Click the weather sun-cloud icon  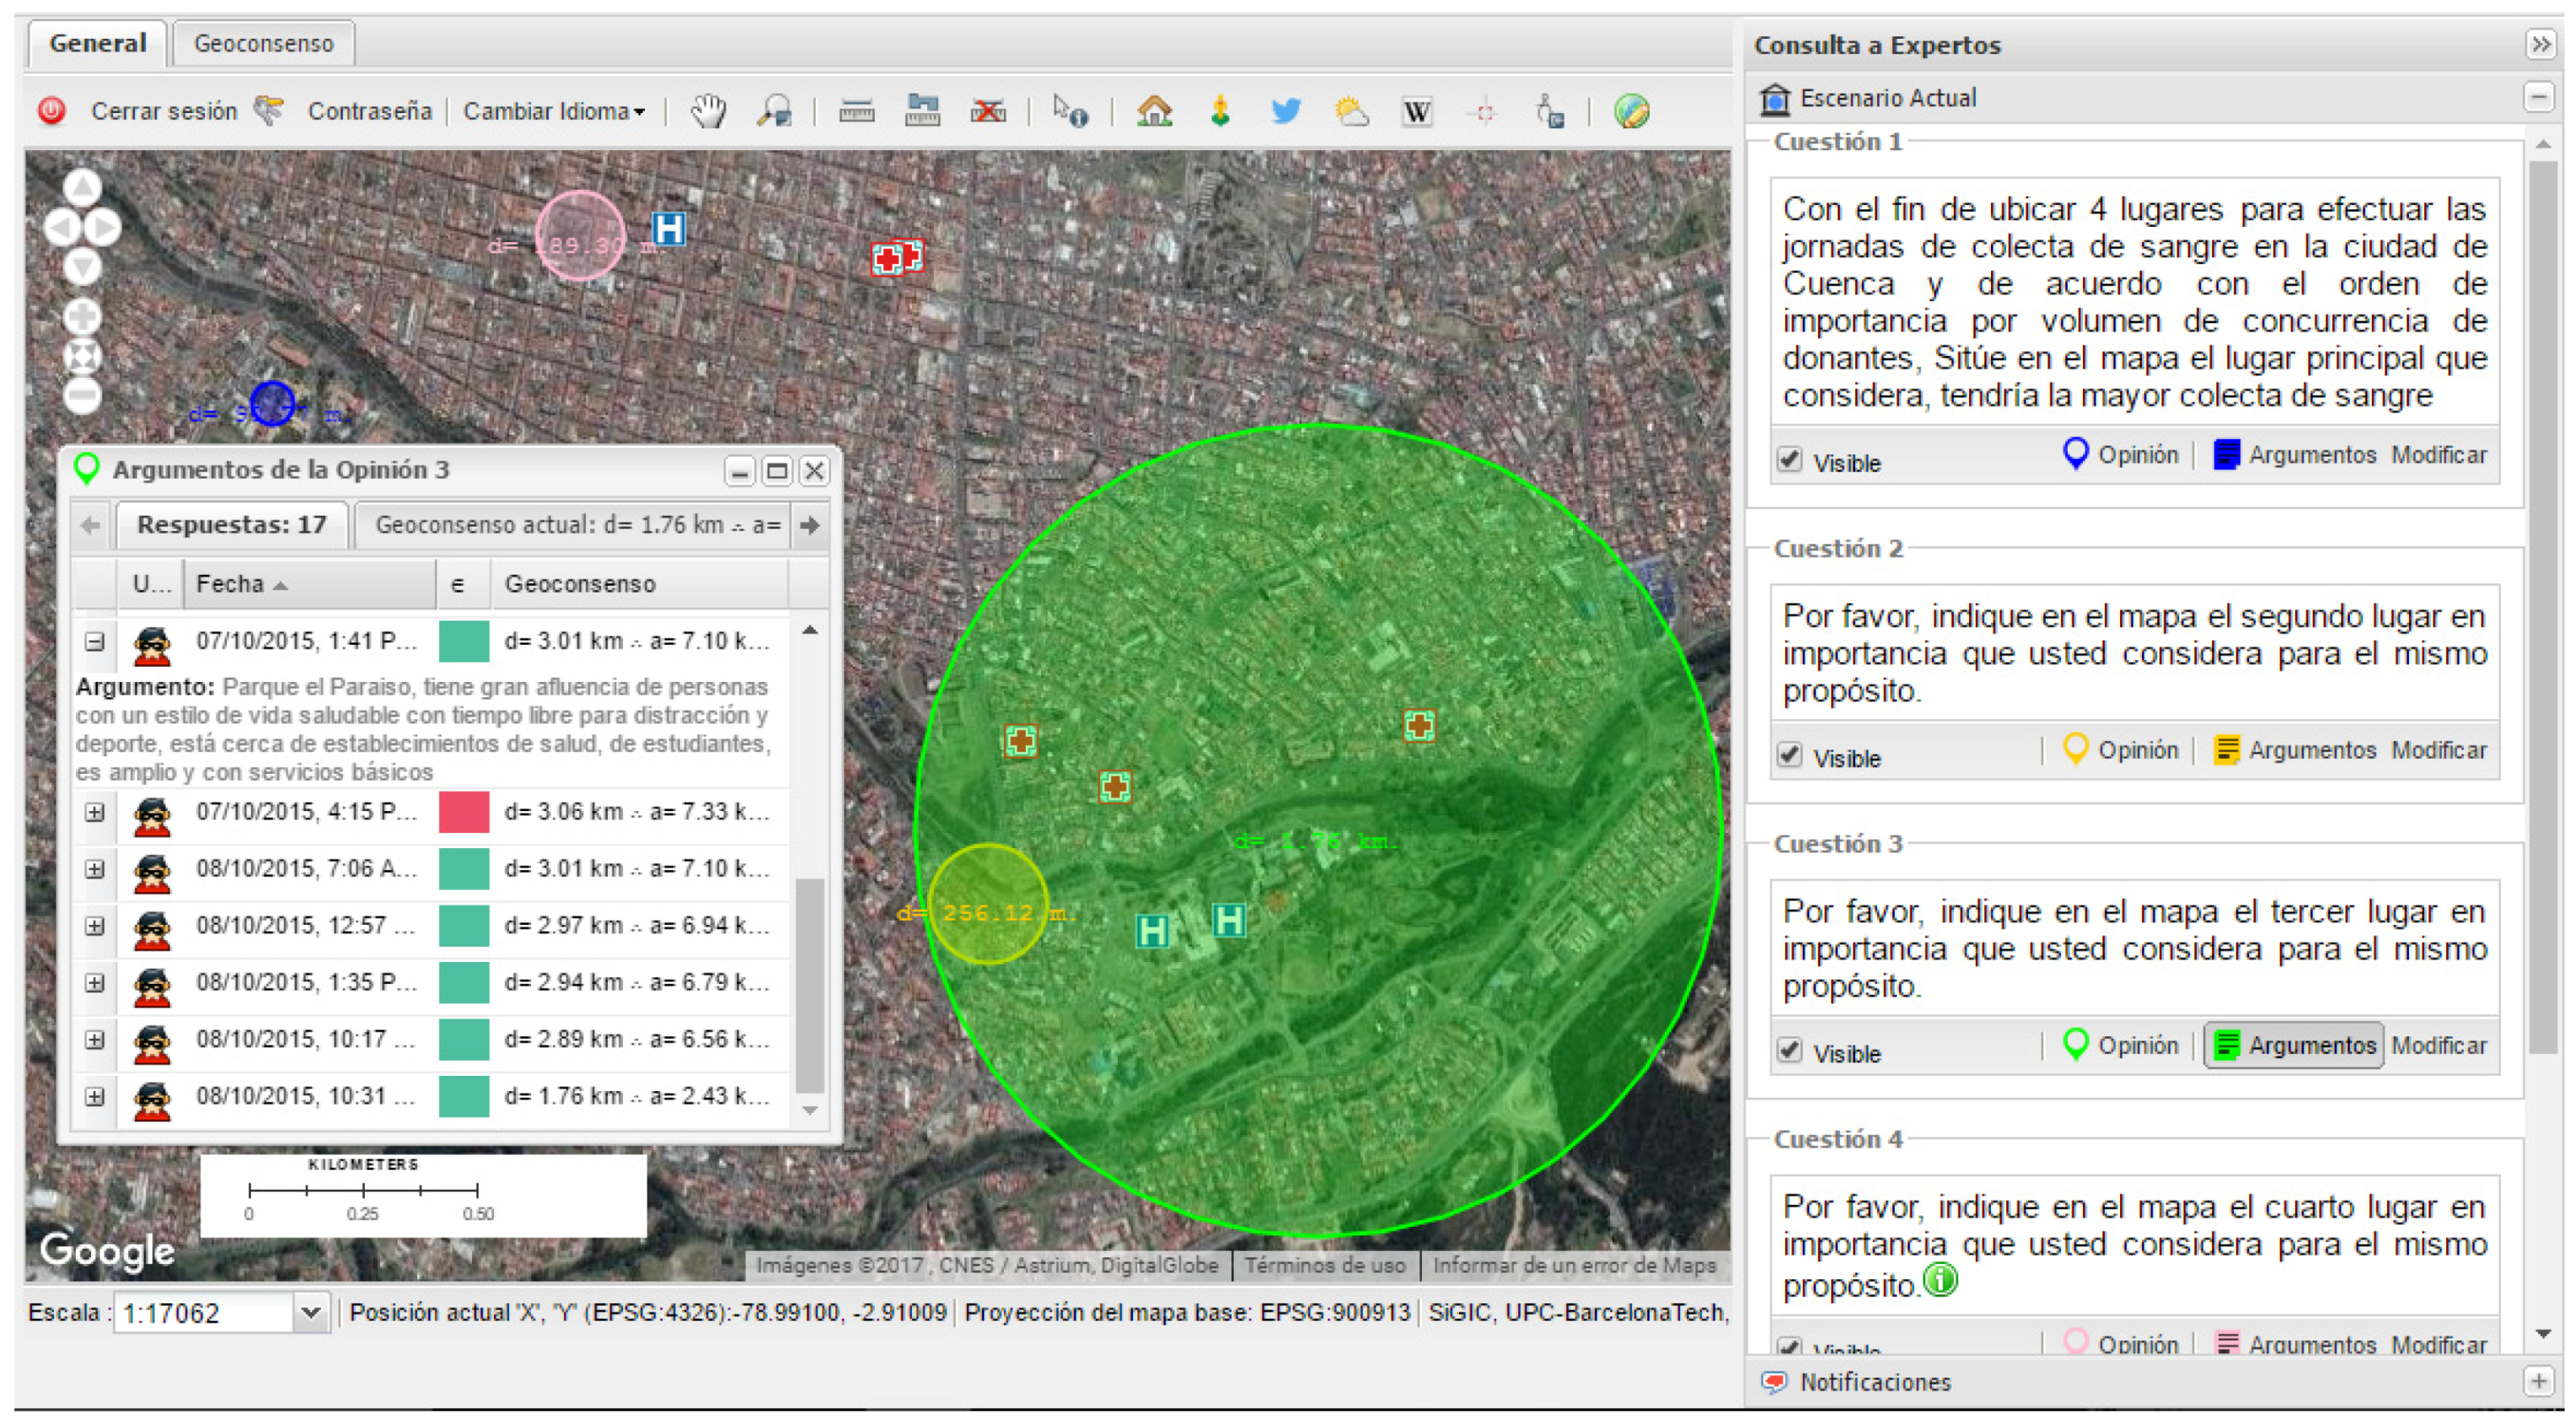(1351, 110)
